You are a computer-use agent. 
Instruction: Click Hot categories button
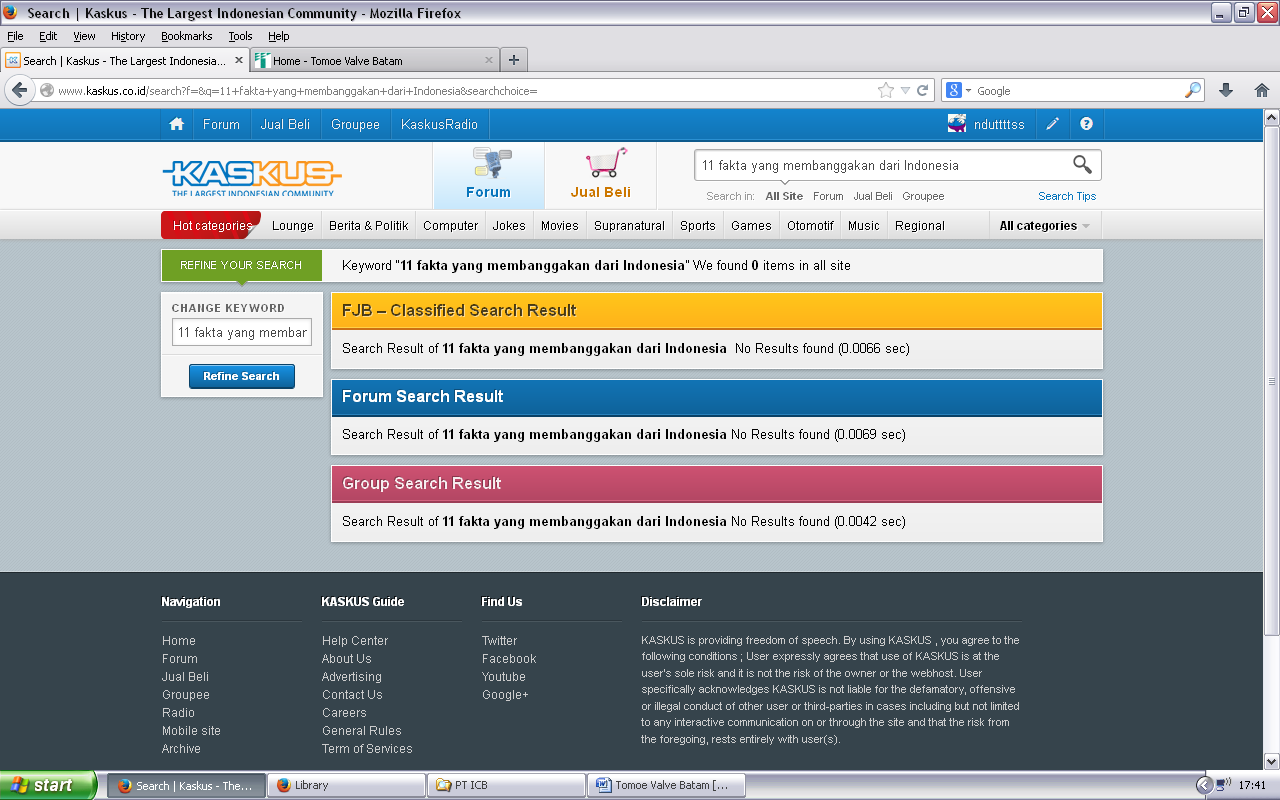(211, 226)
